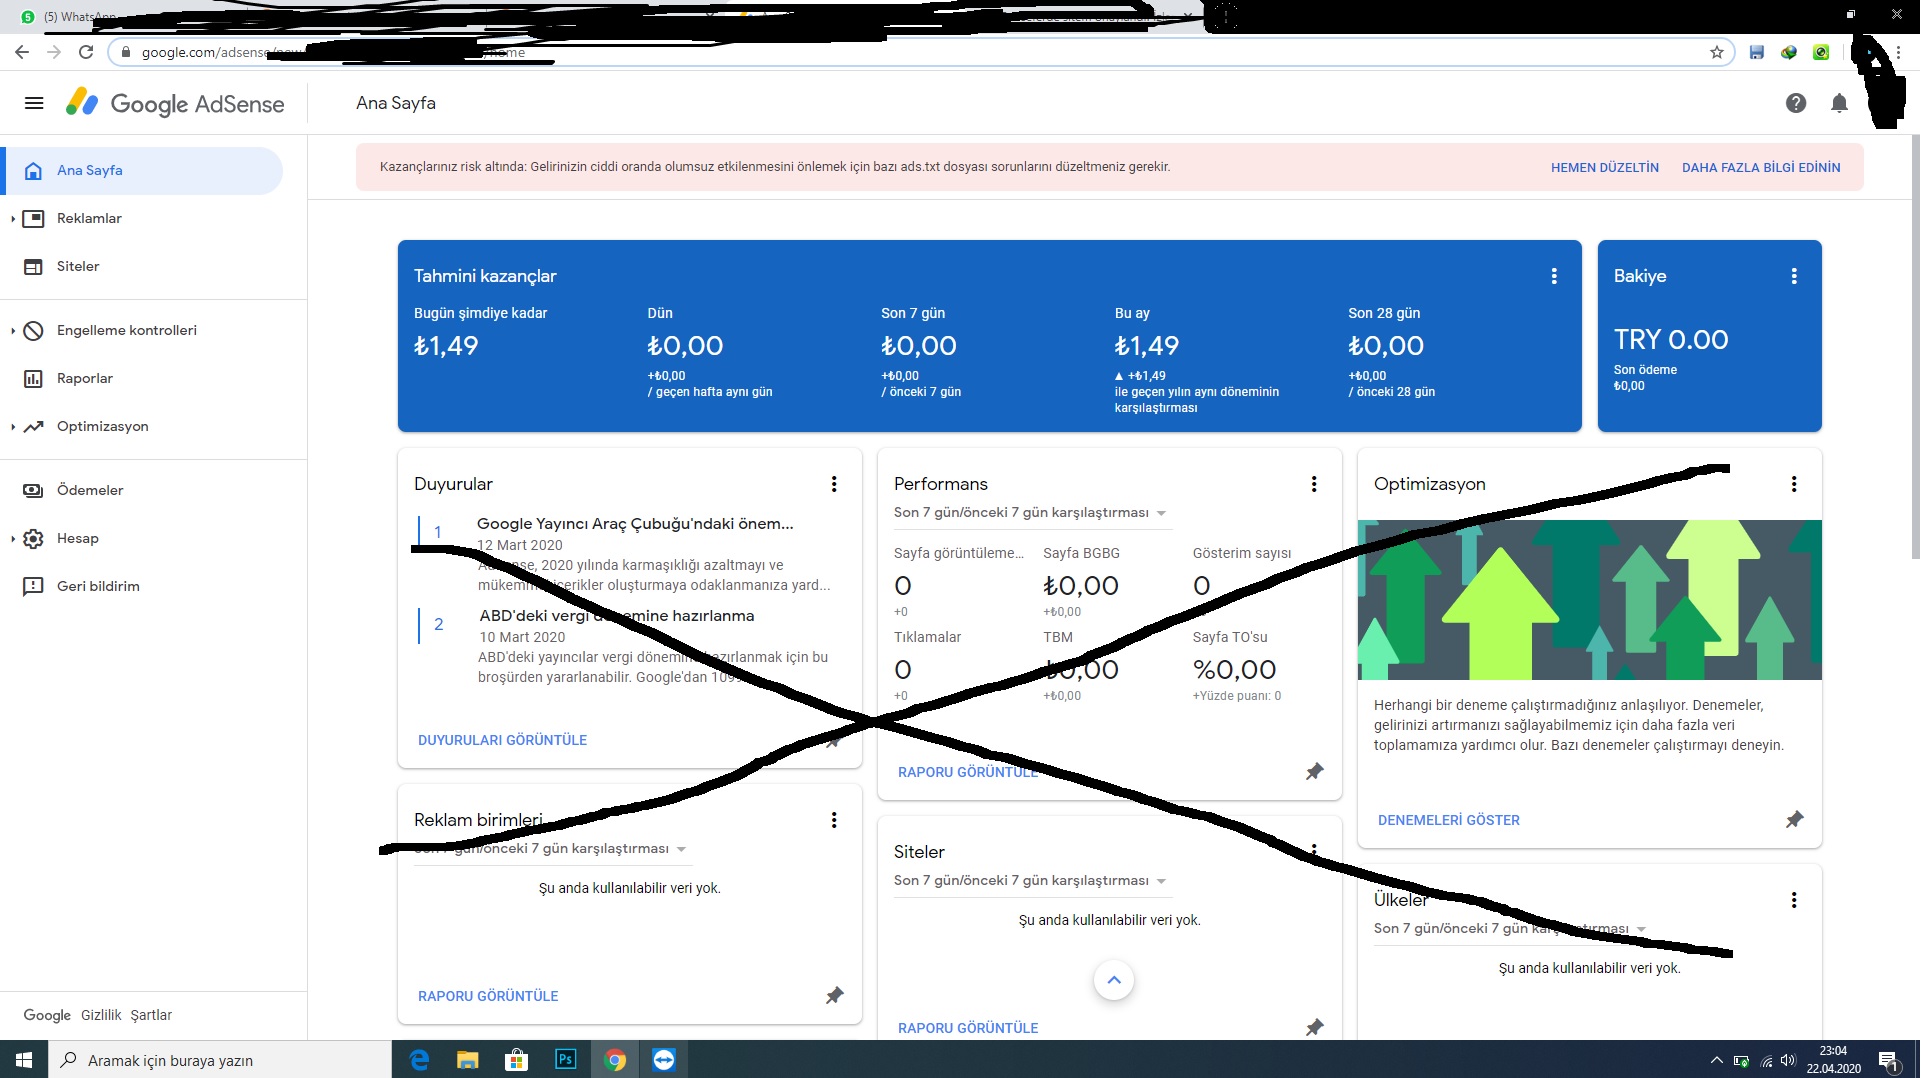
Task: Open the Şartlar footer link
Action: [151, 1016]
